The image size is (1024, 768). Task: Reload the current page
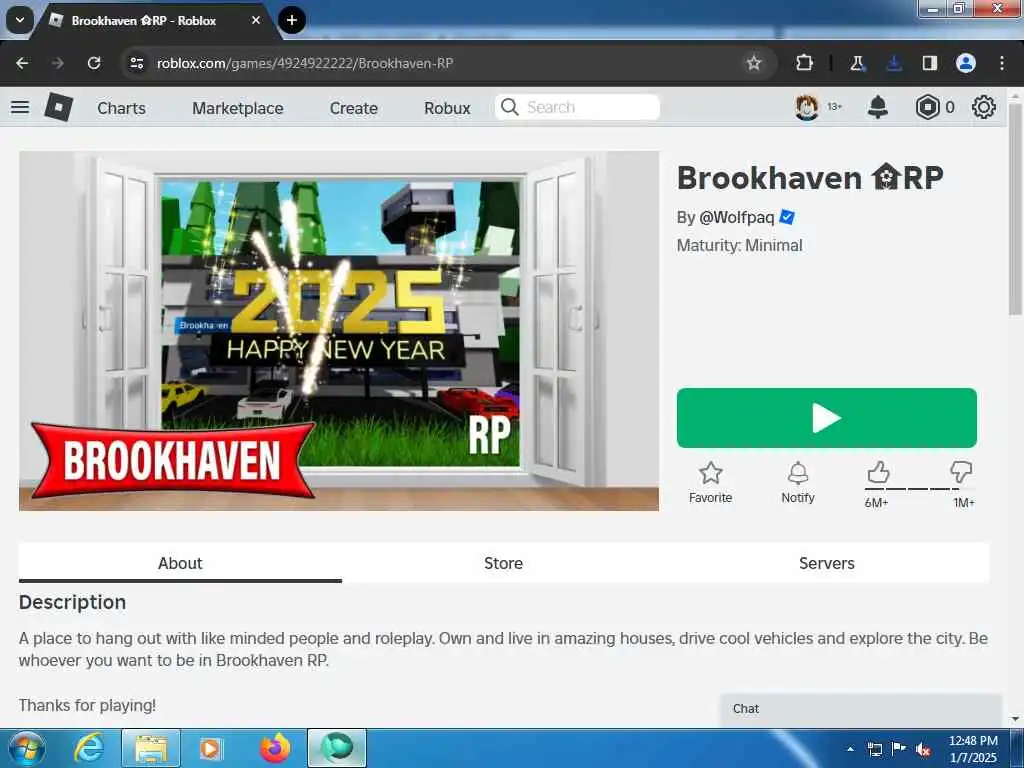click(94, 63)
